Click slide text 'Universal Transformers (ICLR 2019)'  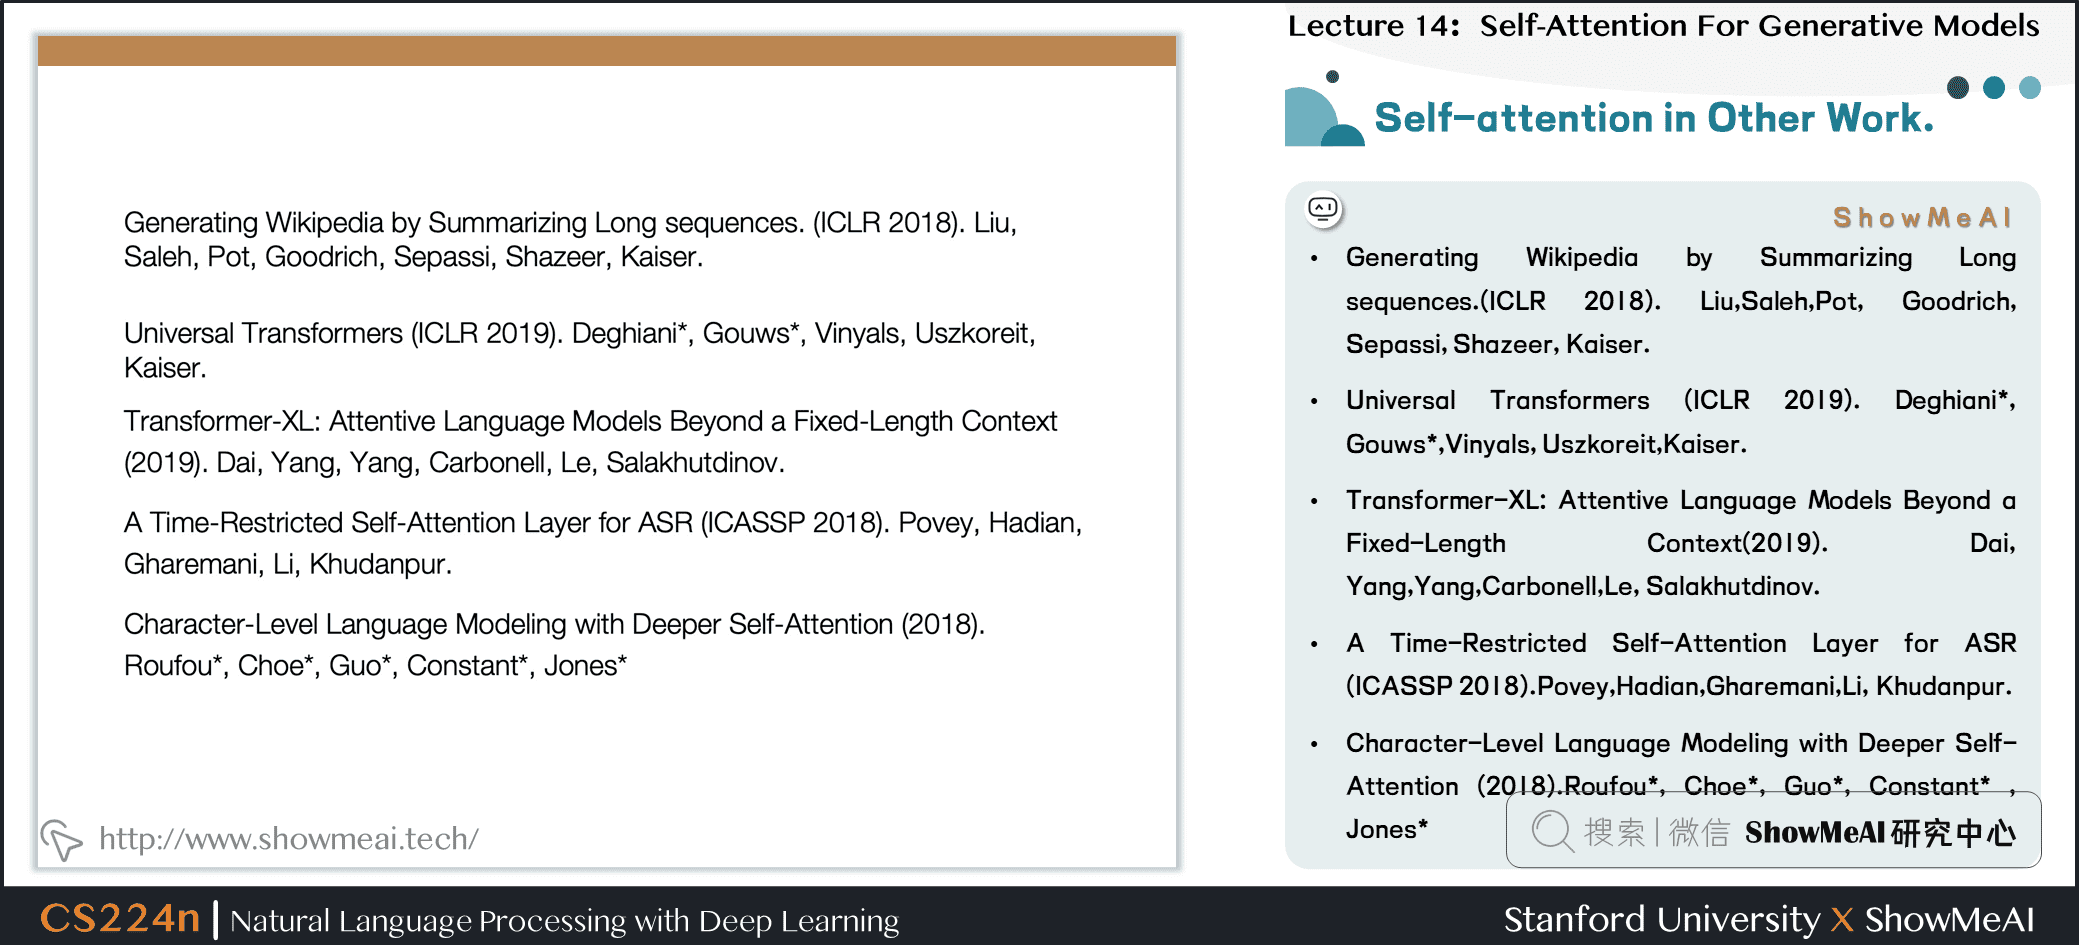pyautogui.click(x=343, y=333)
